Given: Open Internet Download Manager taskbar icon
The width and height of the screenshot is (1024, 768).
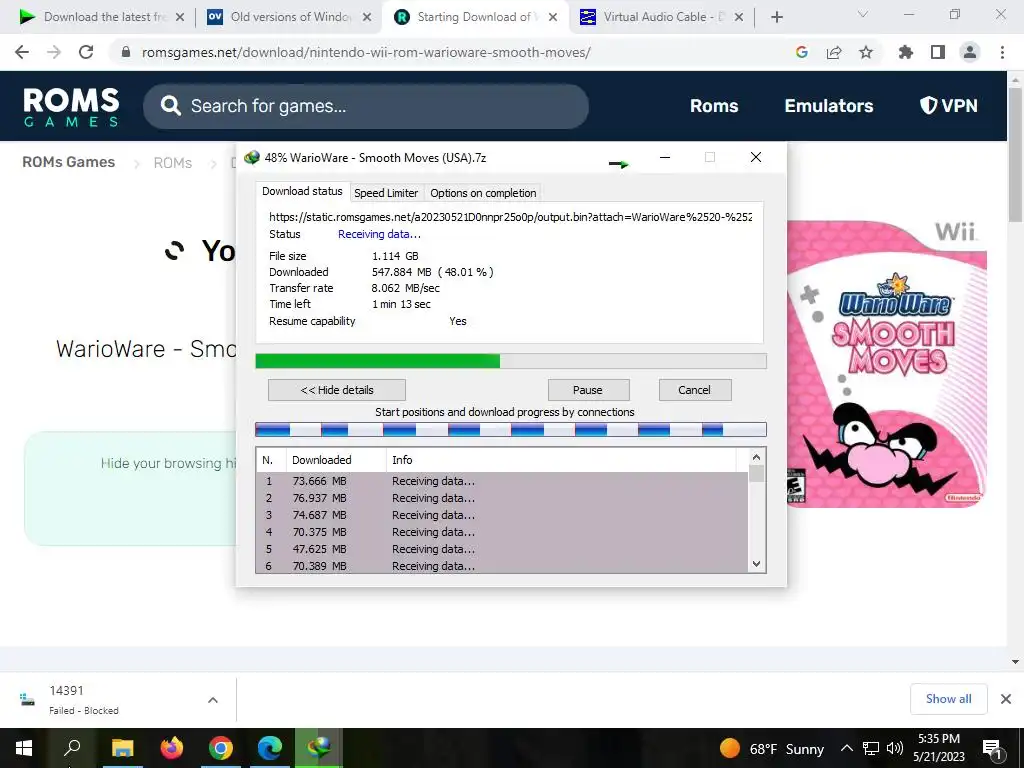Looking at the screenshot, I should click(319, 748).
